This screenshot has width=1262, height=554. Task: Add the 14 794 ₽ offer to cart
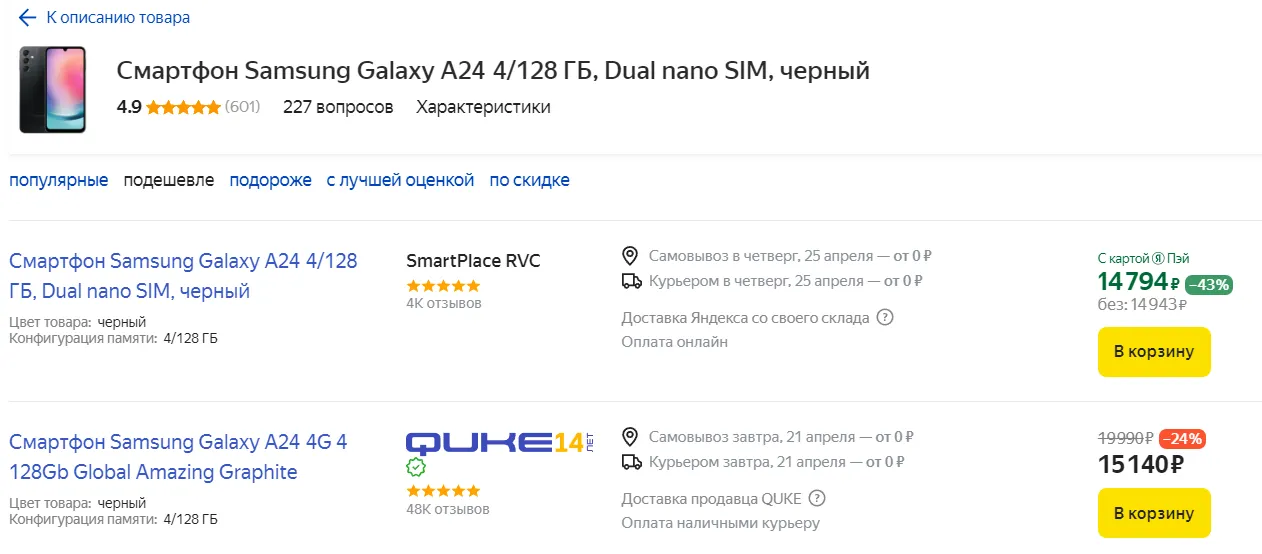tap(1154, 352)
